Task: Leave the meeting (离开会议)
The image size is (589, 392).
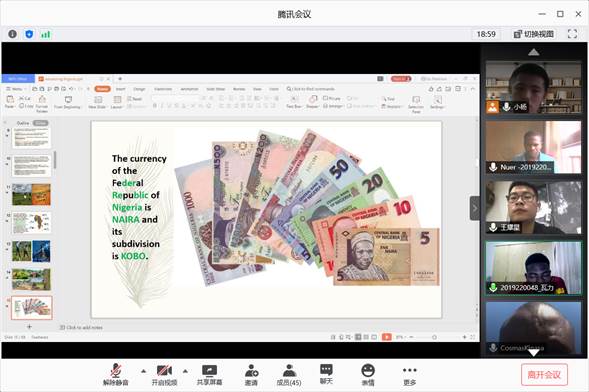Action: [x=544, y=375]
